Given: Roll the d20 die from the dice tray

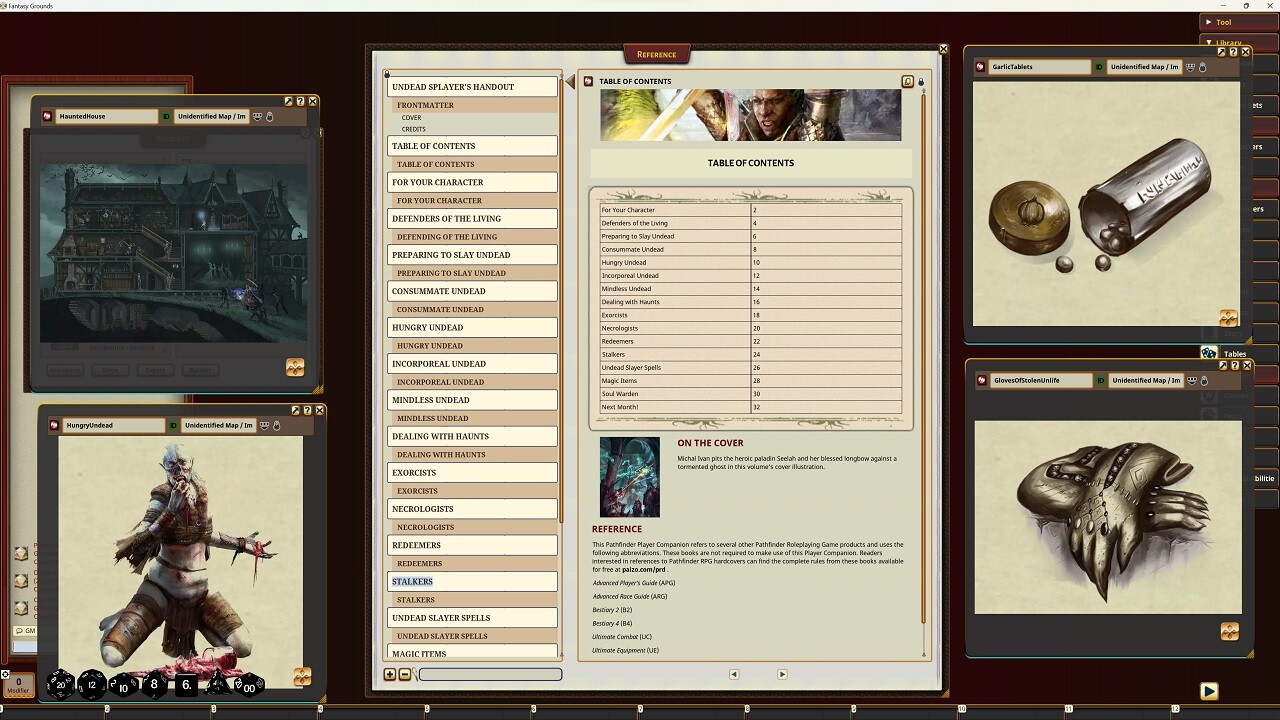Looking at the screenshot, I should point(60,685).
